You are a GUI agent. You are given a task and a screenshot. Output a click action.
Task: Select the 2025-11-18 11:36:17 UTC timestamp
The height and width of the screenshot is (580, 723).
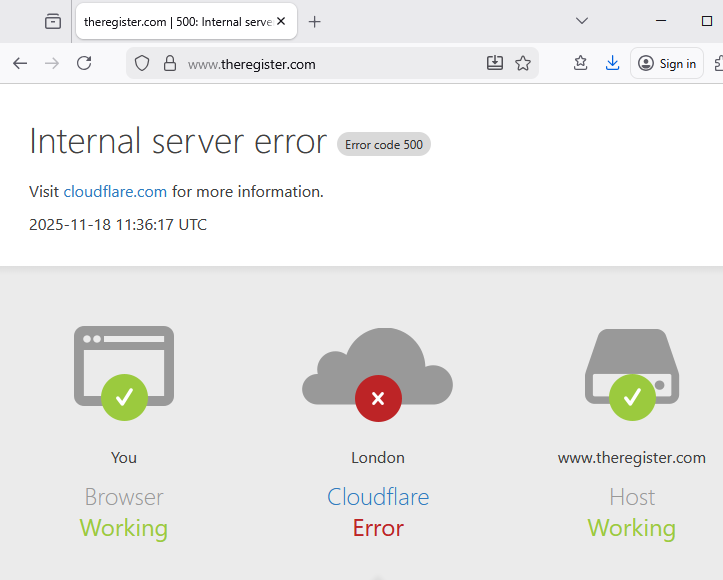tap(118, 225)
